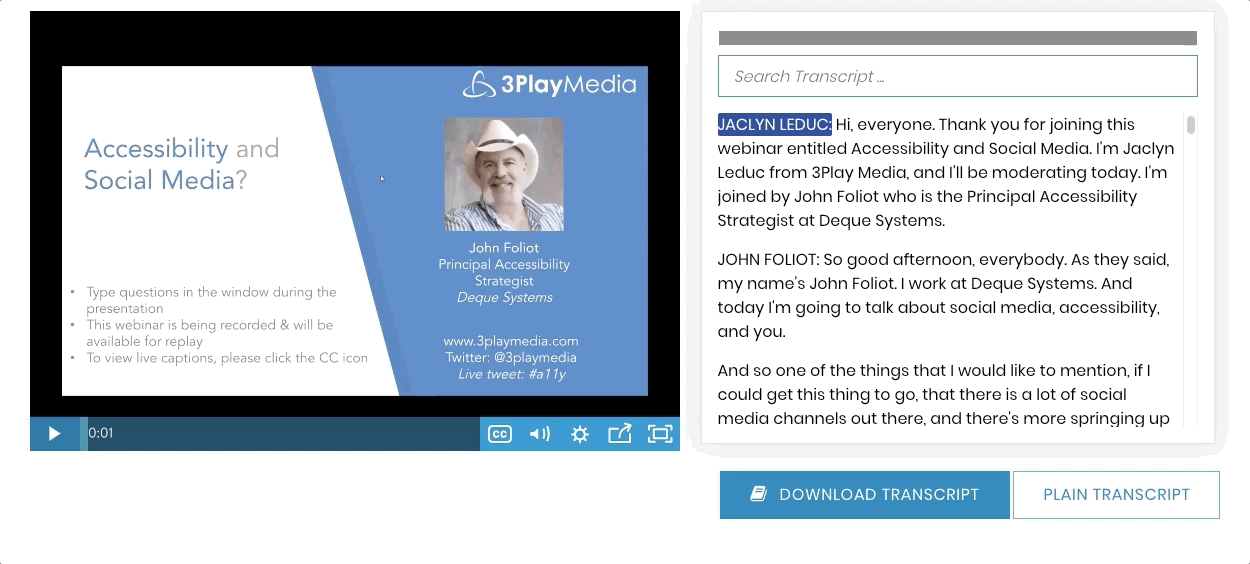Click the 3PlayMedia logo on the slide
Screen dimensions: 1250x564
(x=550, y=85)
